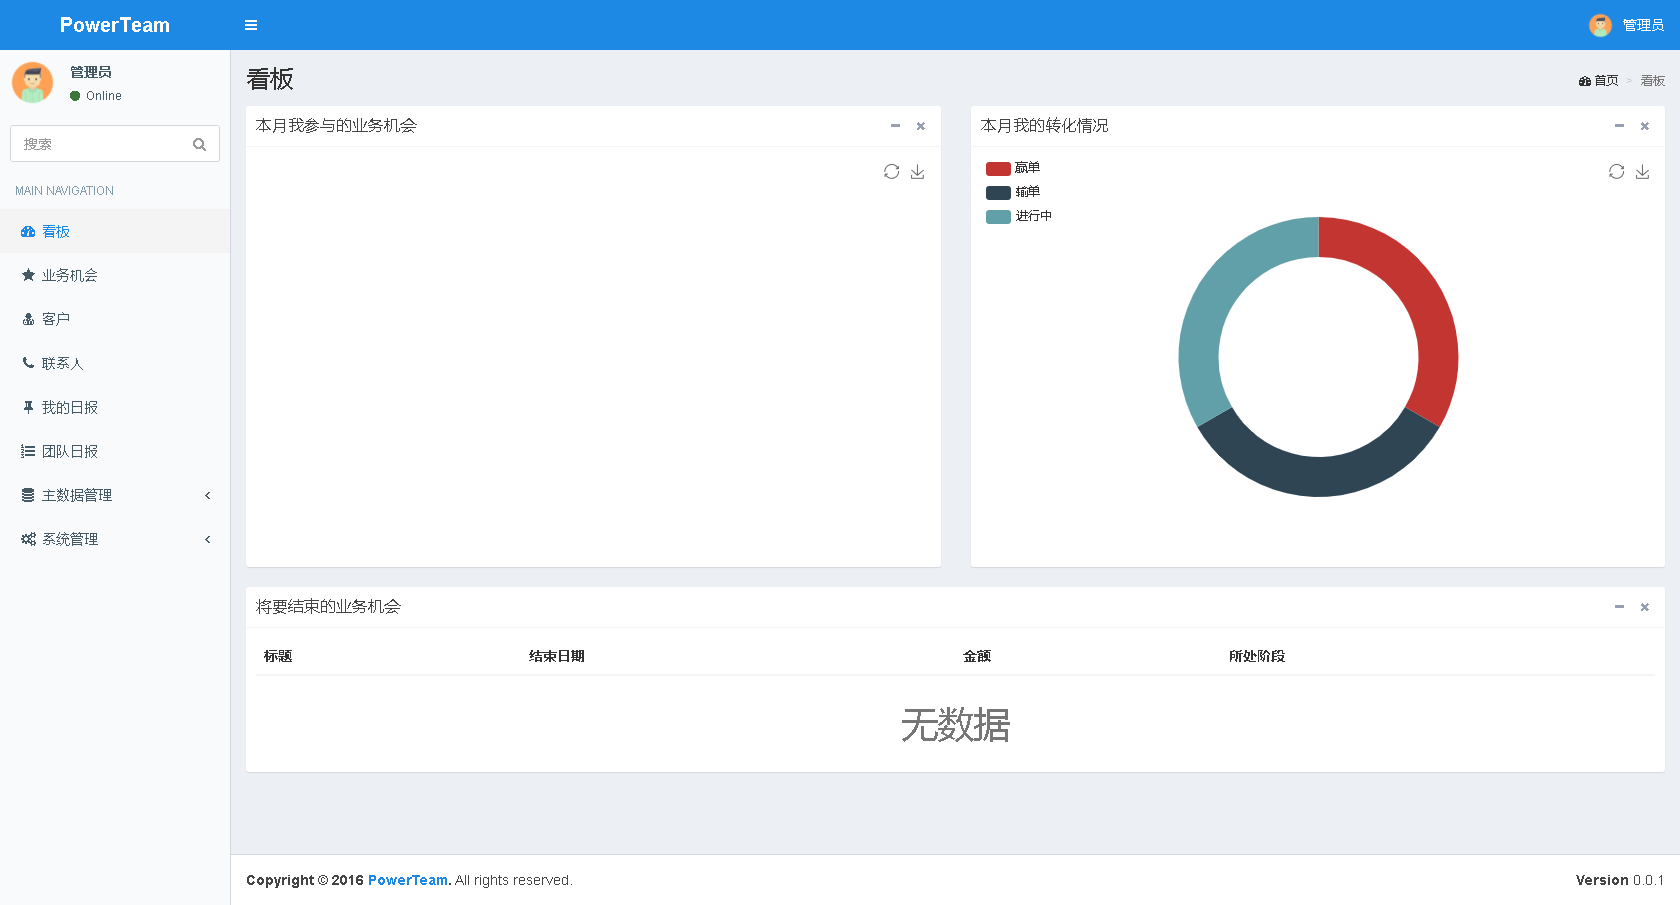Open the 联系人 menu item

tap(115, 363)
